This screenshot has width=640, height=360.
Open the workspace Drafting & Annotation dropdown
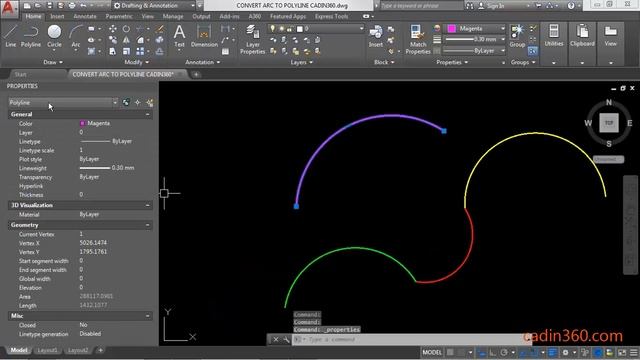tap(154, 6)
